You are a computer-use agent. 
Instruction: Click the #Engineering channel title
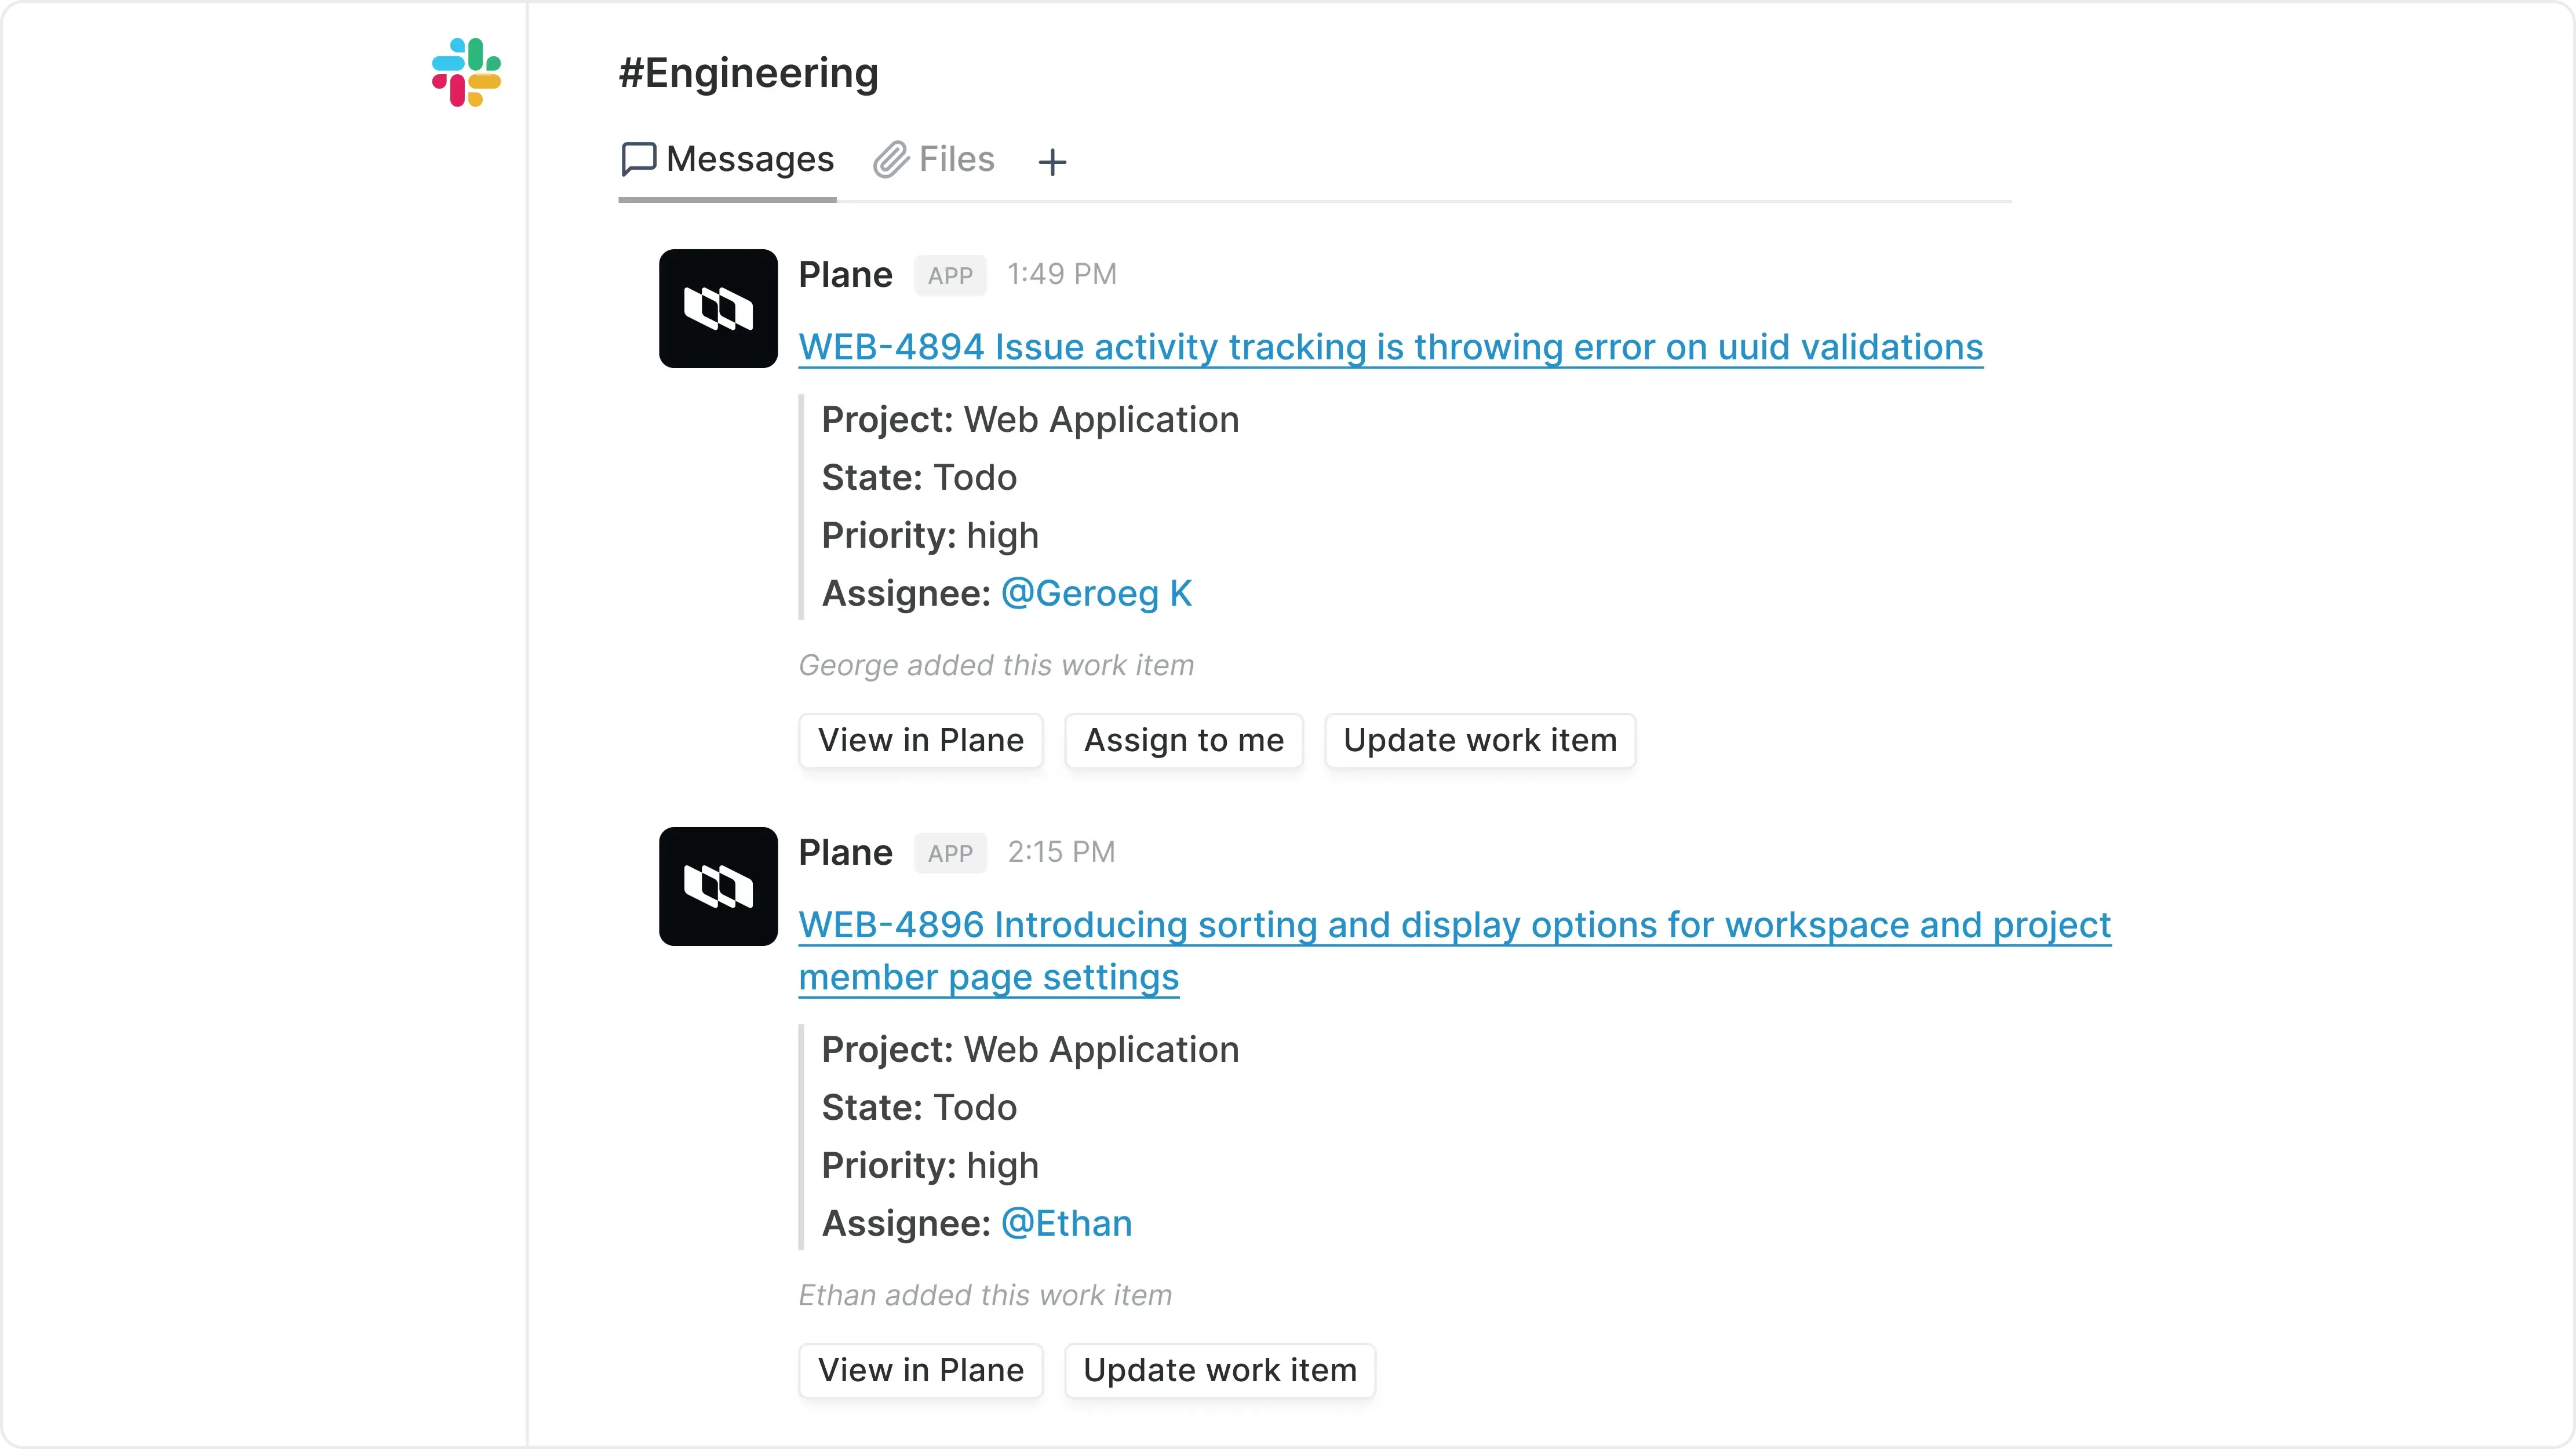[748, 72]
